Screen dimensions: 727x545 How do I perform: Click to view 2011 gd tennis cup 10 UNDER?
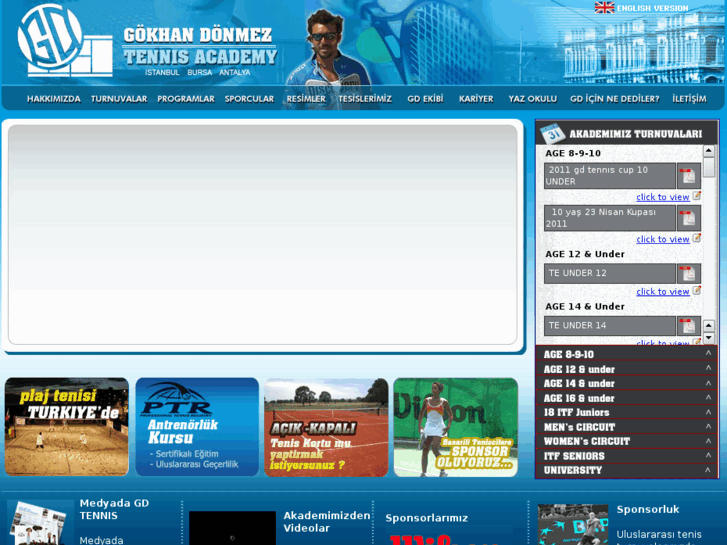663,197
